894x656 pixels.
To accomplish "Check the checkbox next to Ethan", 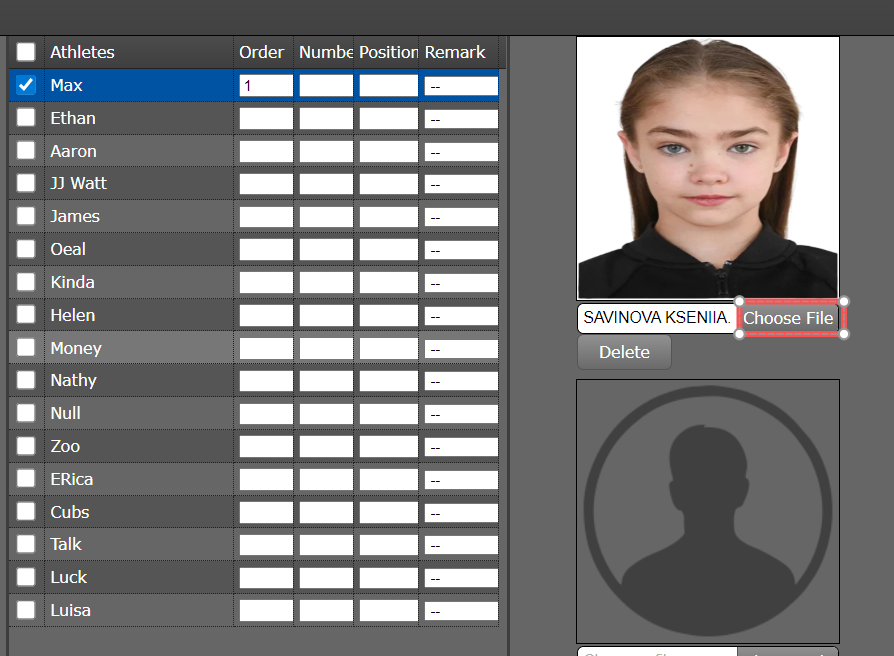I will click(26, 118).
